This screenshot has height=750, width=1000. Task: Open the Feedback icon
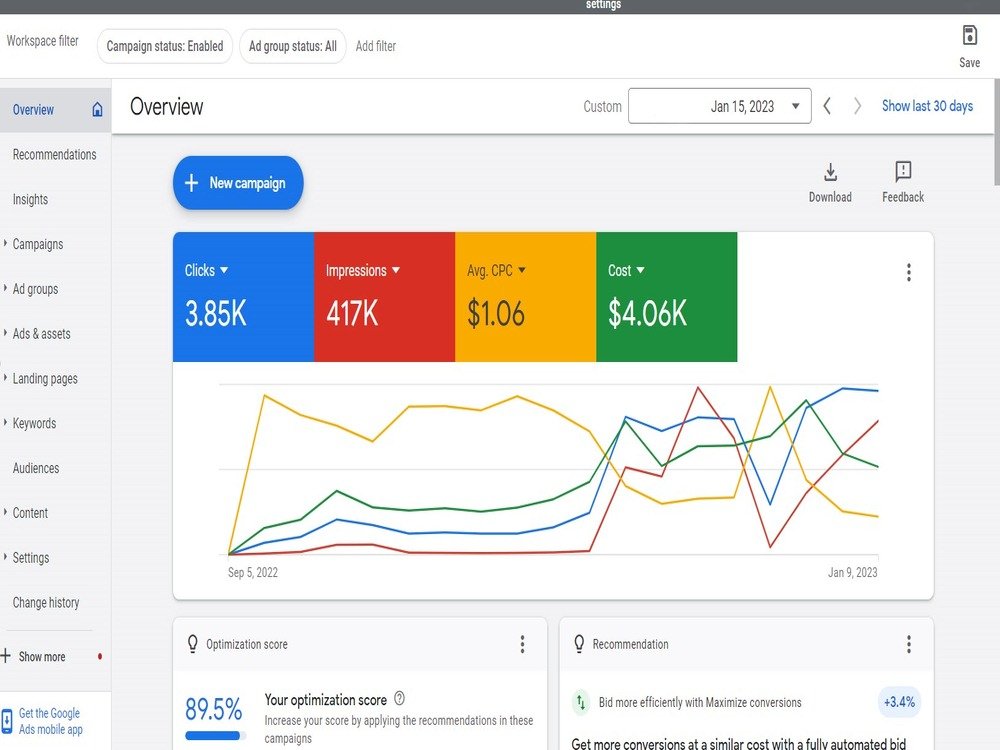click(903, 171)
